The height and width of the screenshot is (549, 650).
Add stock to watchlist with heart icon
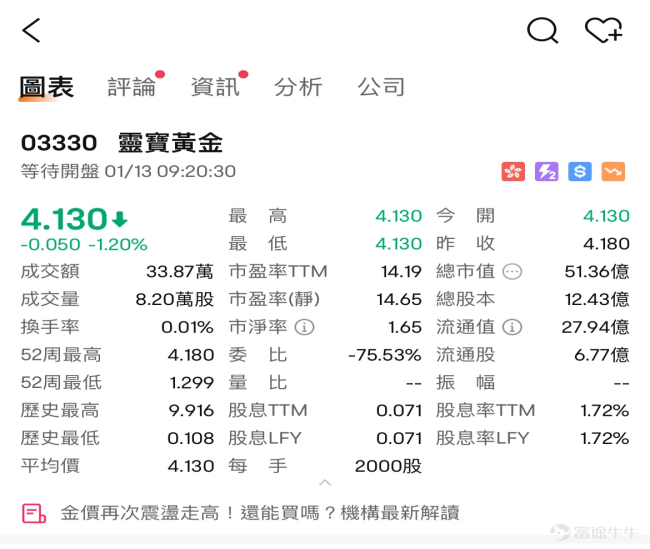(x=604, y=30)
